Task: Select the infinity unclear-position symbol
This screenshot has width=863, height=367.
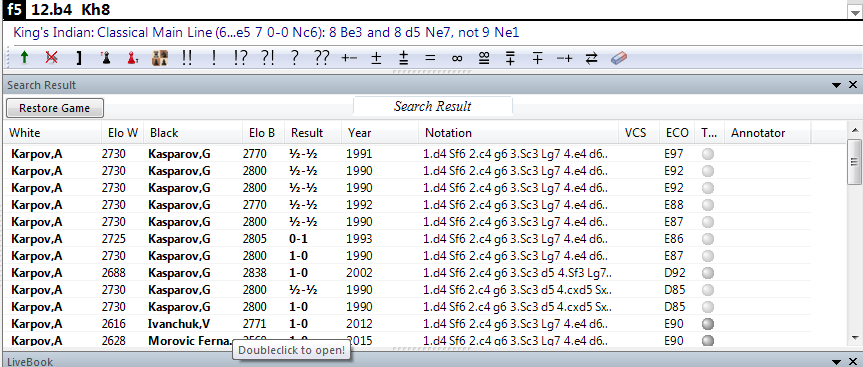Action: click(456, 58)
